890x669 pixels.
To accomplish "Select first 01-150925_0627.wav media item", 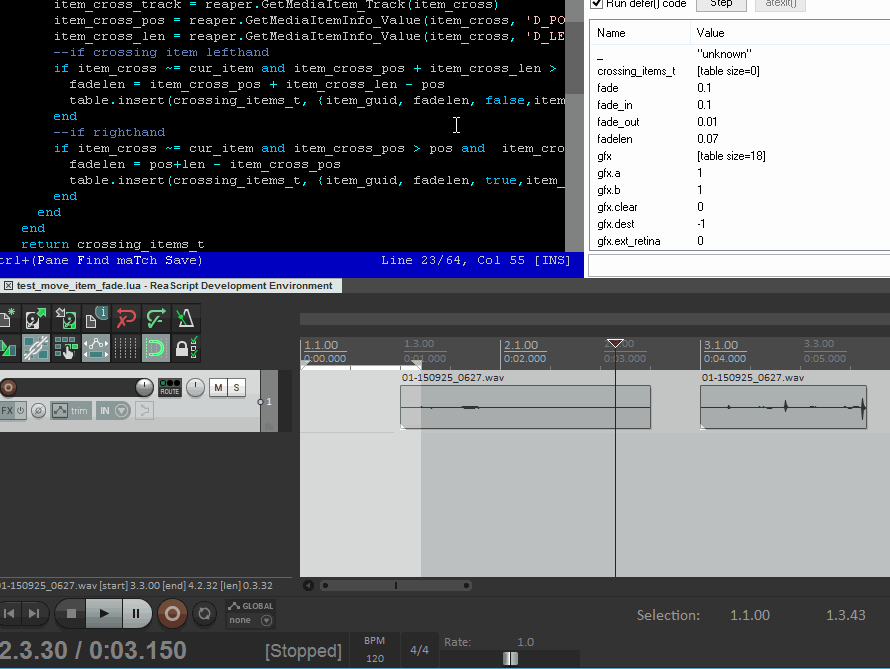I will click(525, 407).
